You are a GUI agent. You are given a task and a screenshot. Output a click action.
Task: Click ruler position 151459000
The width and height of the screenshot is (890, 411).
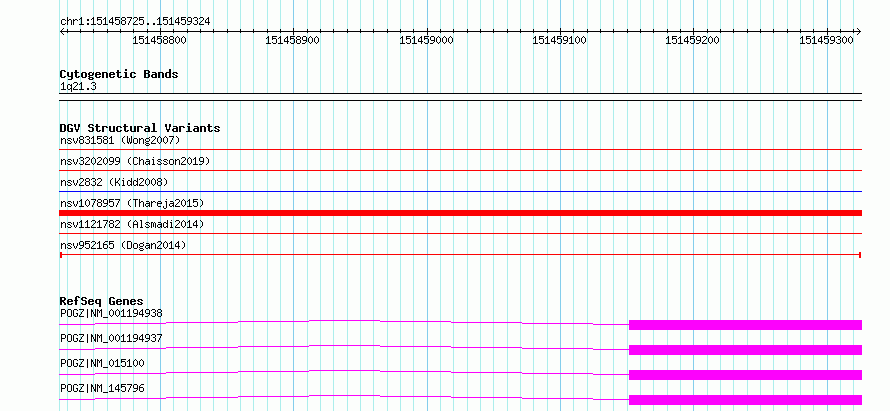tap(426, 40)
